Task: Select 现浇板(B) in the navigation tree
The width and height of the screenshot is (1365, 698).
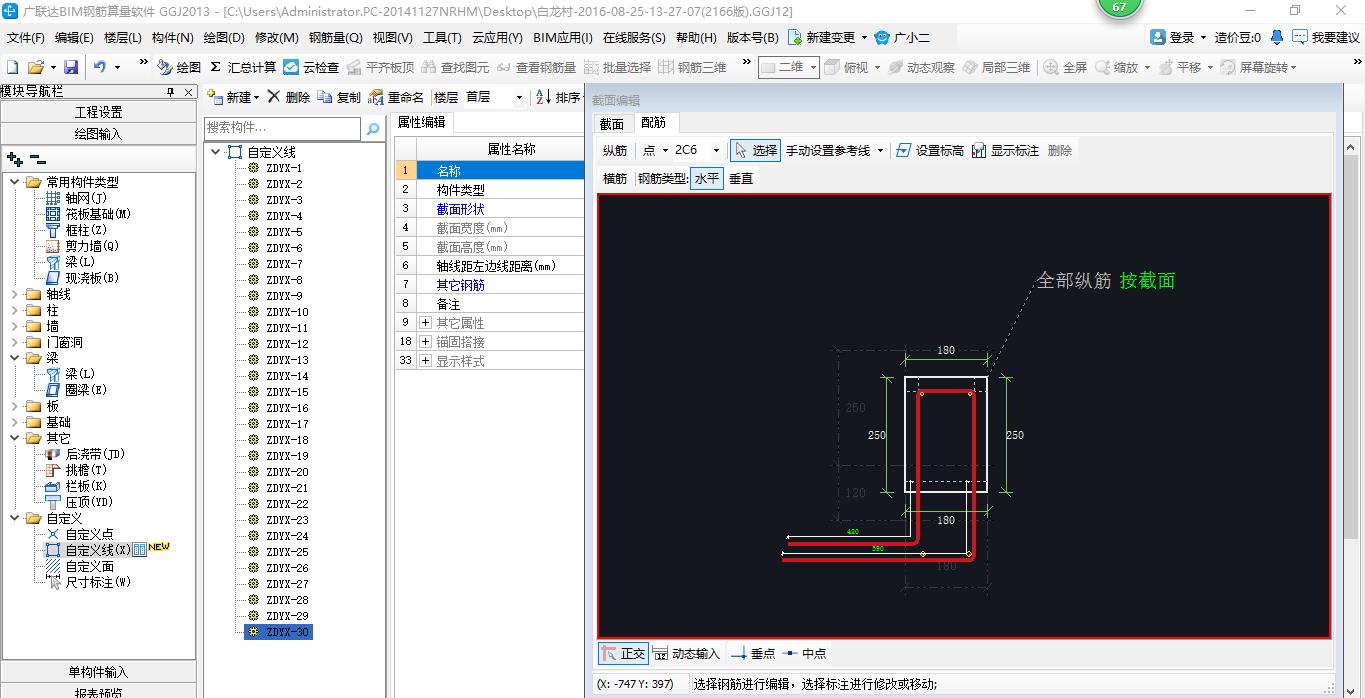Action: point(82,278)
